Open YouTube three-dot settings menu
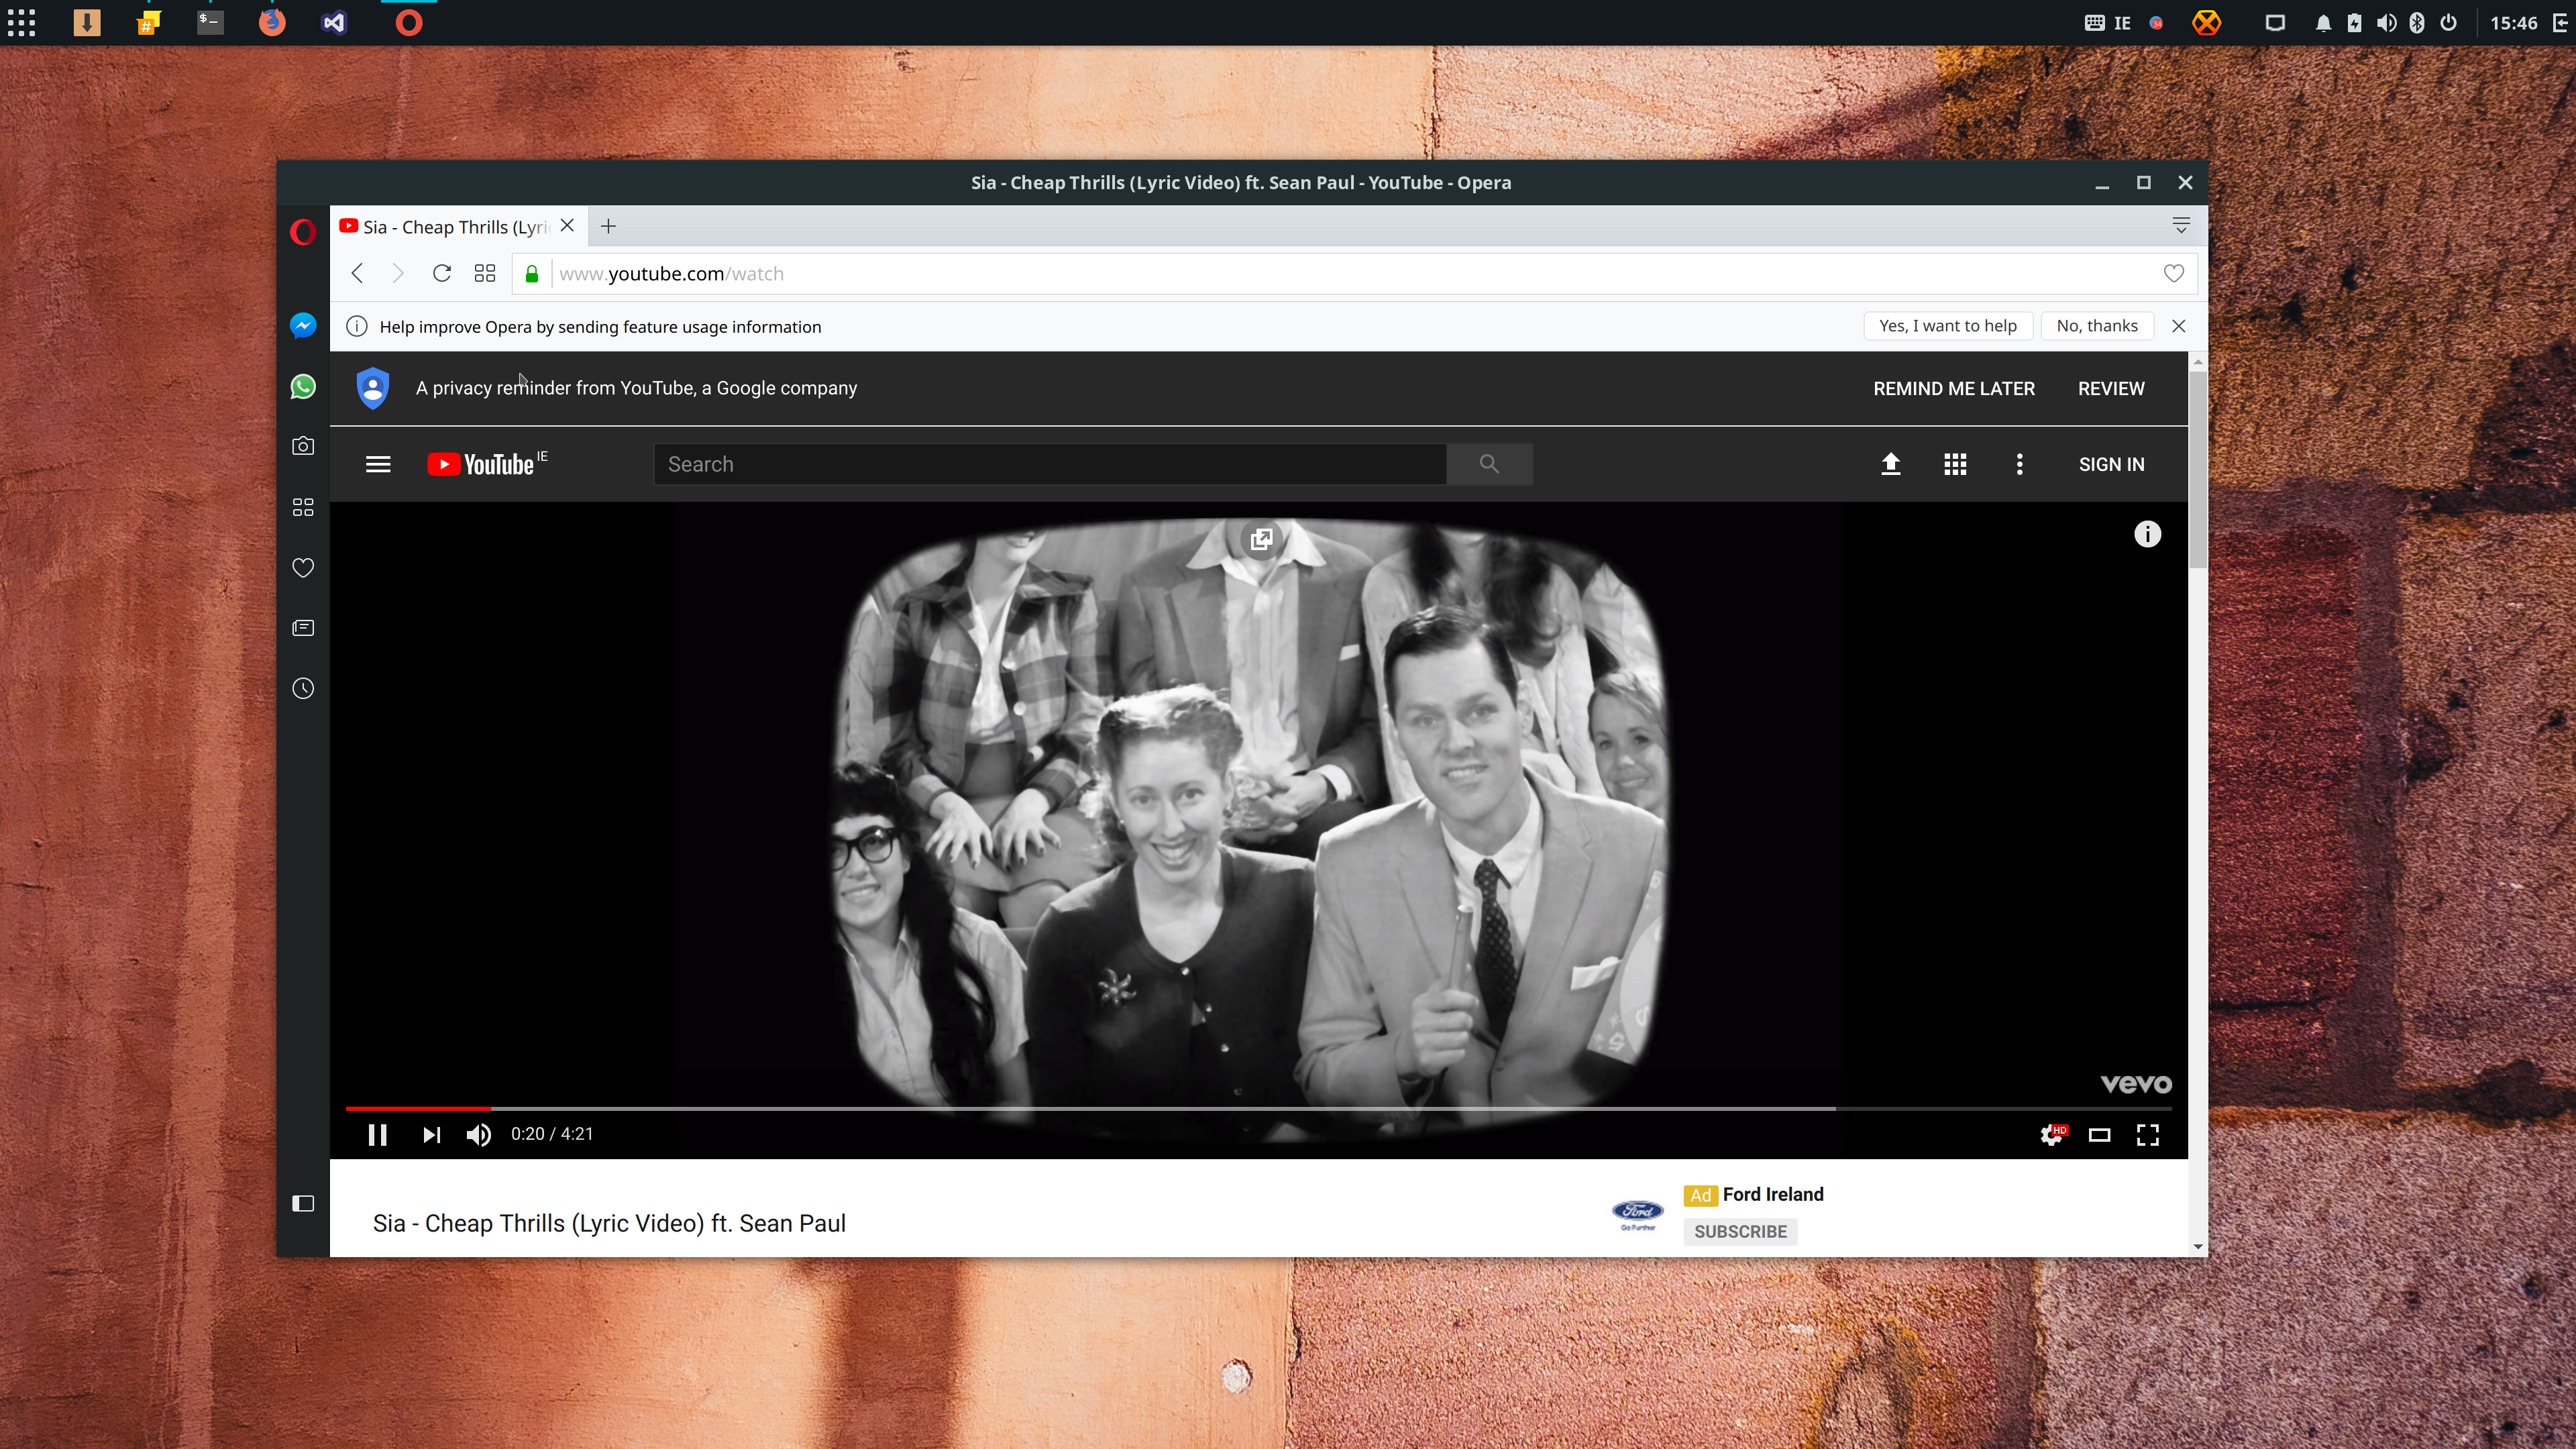 tap(2019, 464)
